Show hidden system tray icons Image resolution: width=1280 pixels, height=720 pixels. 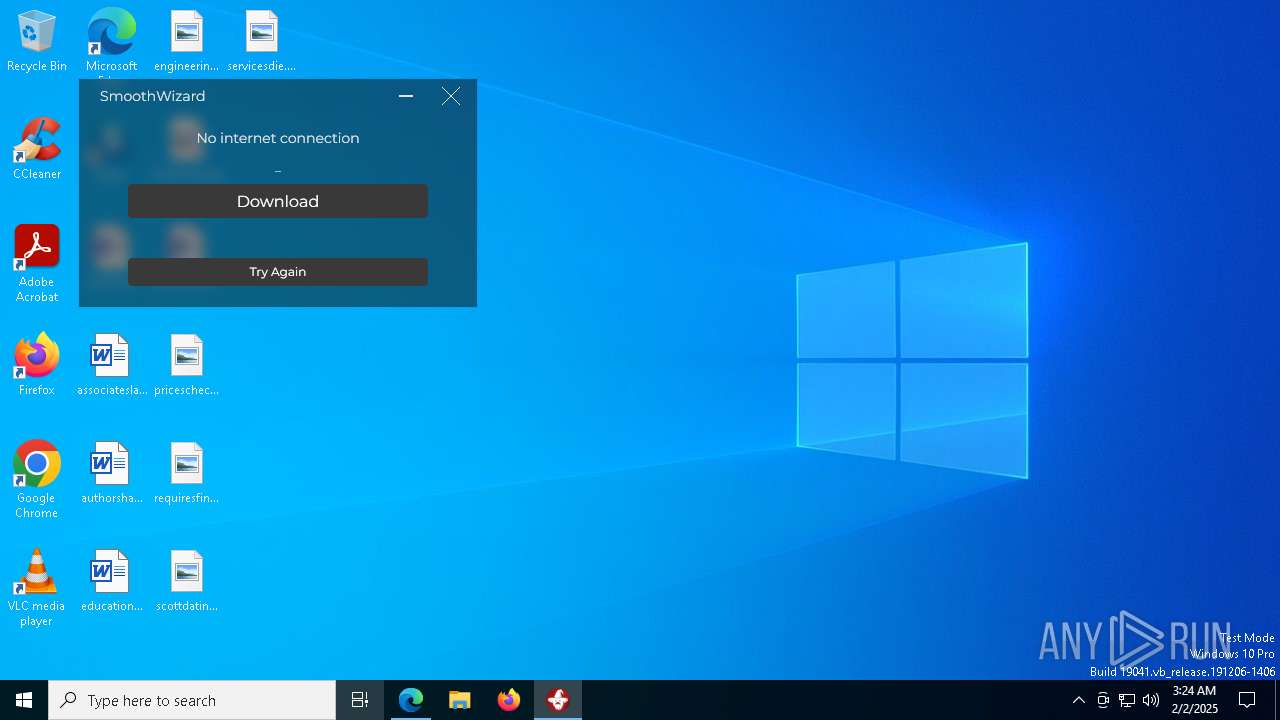click(x=1079, y=700)
